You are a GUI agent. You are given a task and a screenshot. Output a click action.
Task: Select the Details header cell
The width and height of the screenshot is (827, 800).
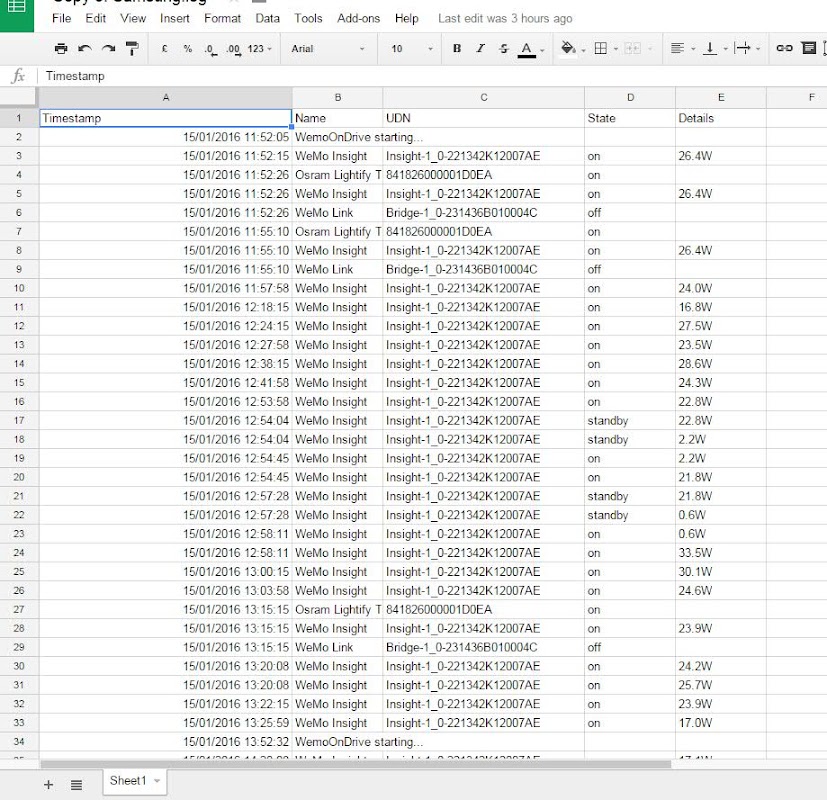[721, 118]
